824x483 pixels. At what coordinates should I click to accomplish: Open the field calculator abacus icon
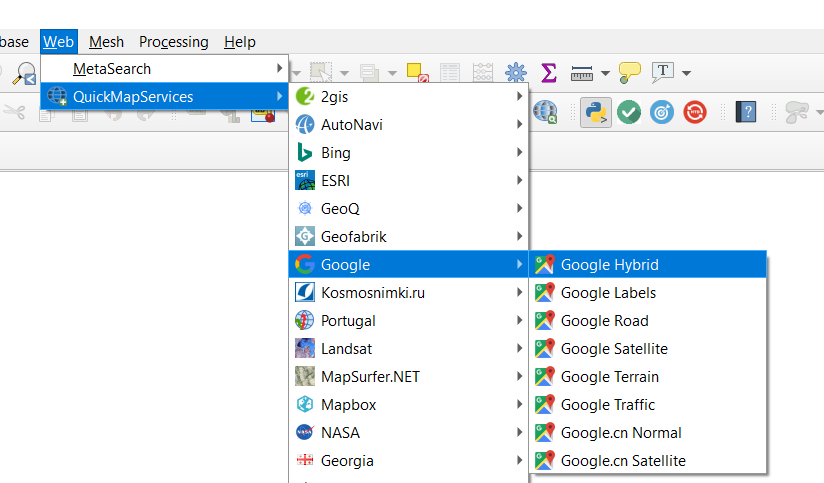click(482, 73)
